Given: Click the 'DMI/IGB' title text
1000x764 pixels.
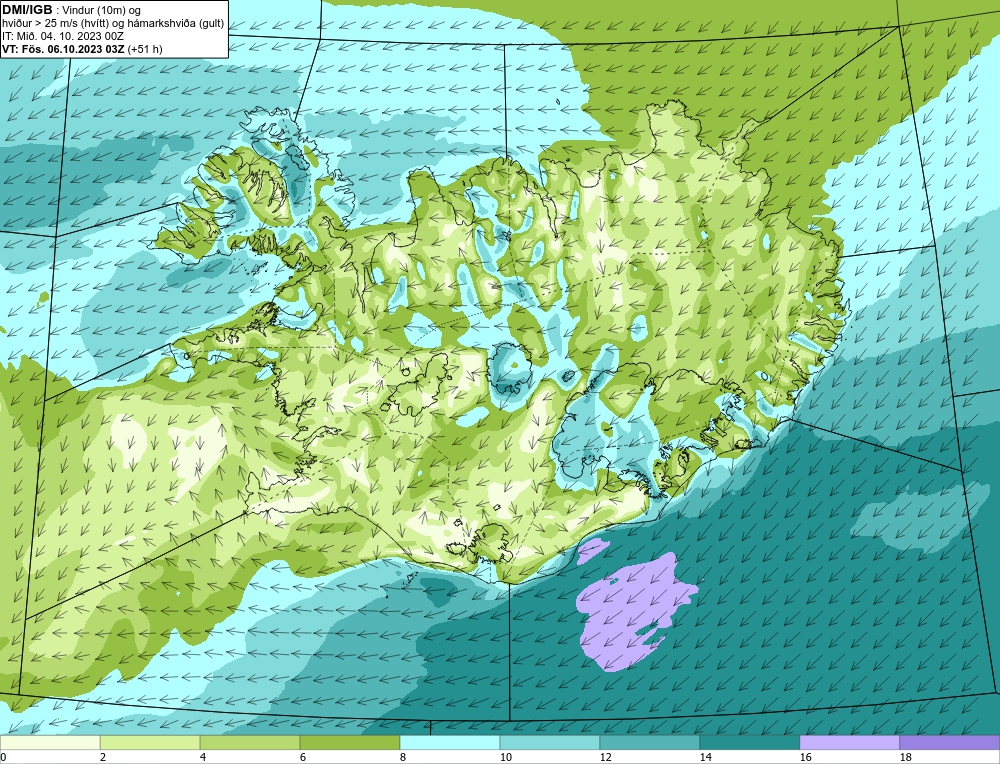Looking at the screenshot, I should [x=27, y=10].
